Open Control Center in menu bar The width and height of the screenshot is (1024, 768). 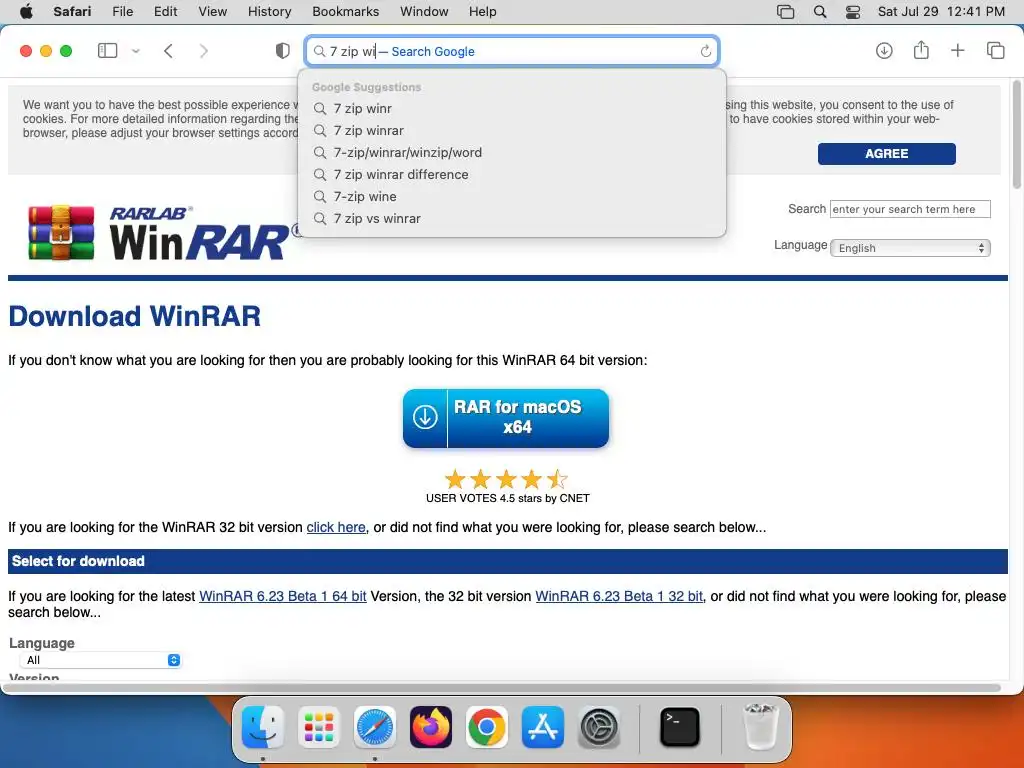click(853, 12)
